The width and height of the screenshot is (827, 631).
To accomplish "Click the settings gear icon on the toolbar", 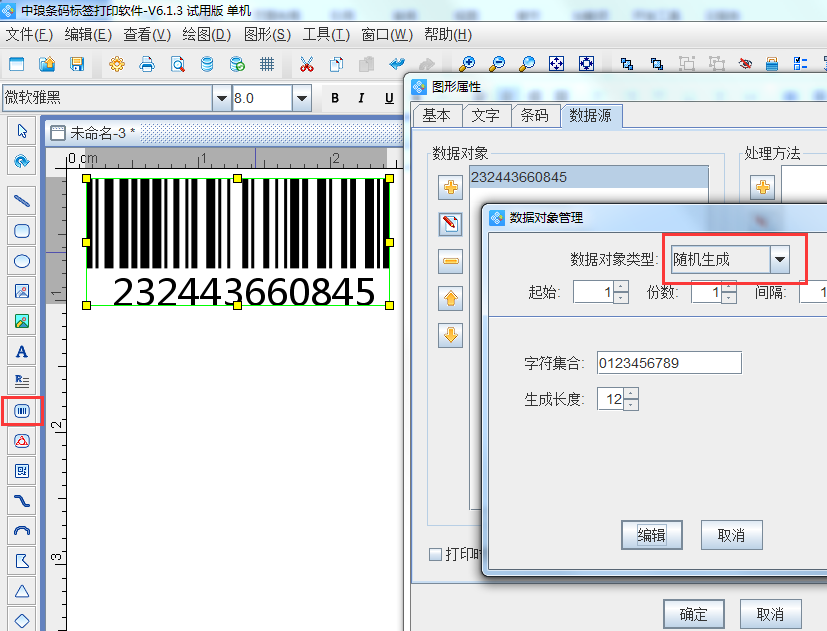I will (117, 63).
